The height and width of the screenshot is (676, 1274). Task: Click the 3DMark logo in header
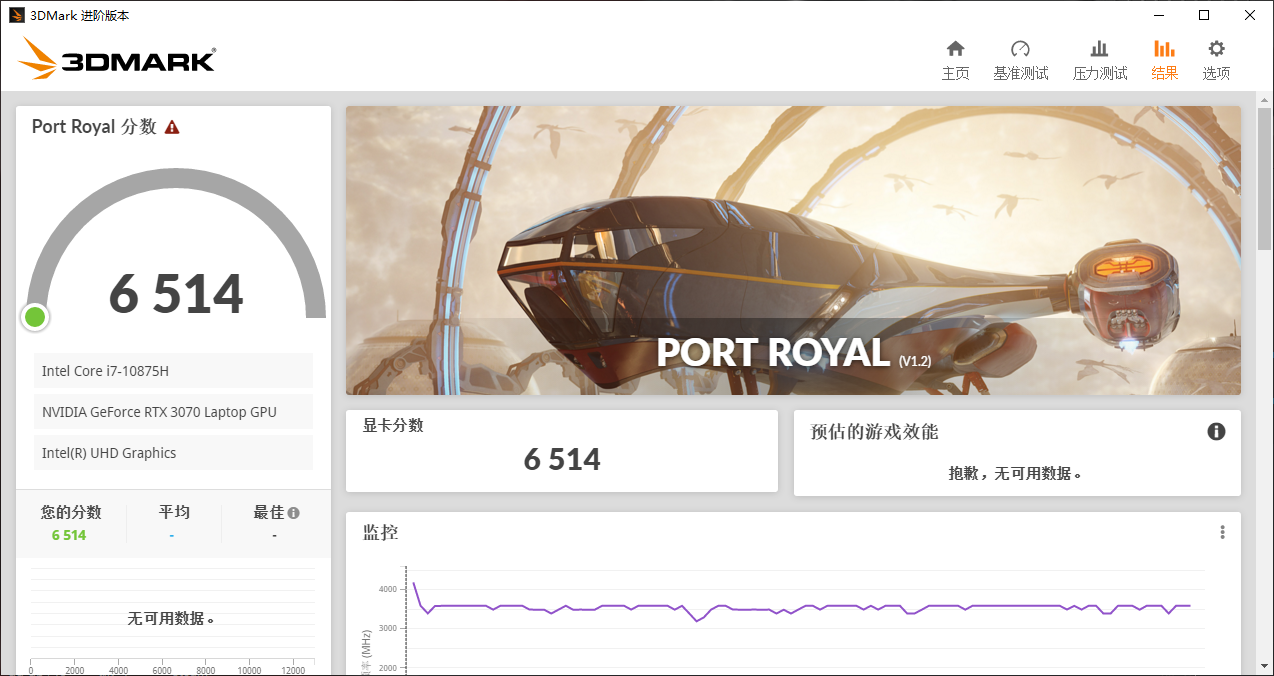tap(117, 59)
